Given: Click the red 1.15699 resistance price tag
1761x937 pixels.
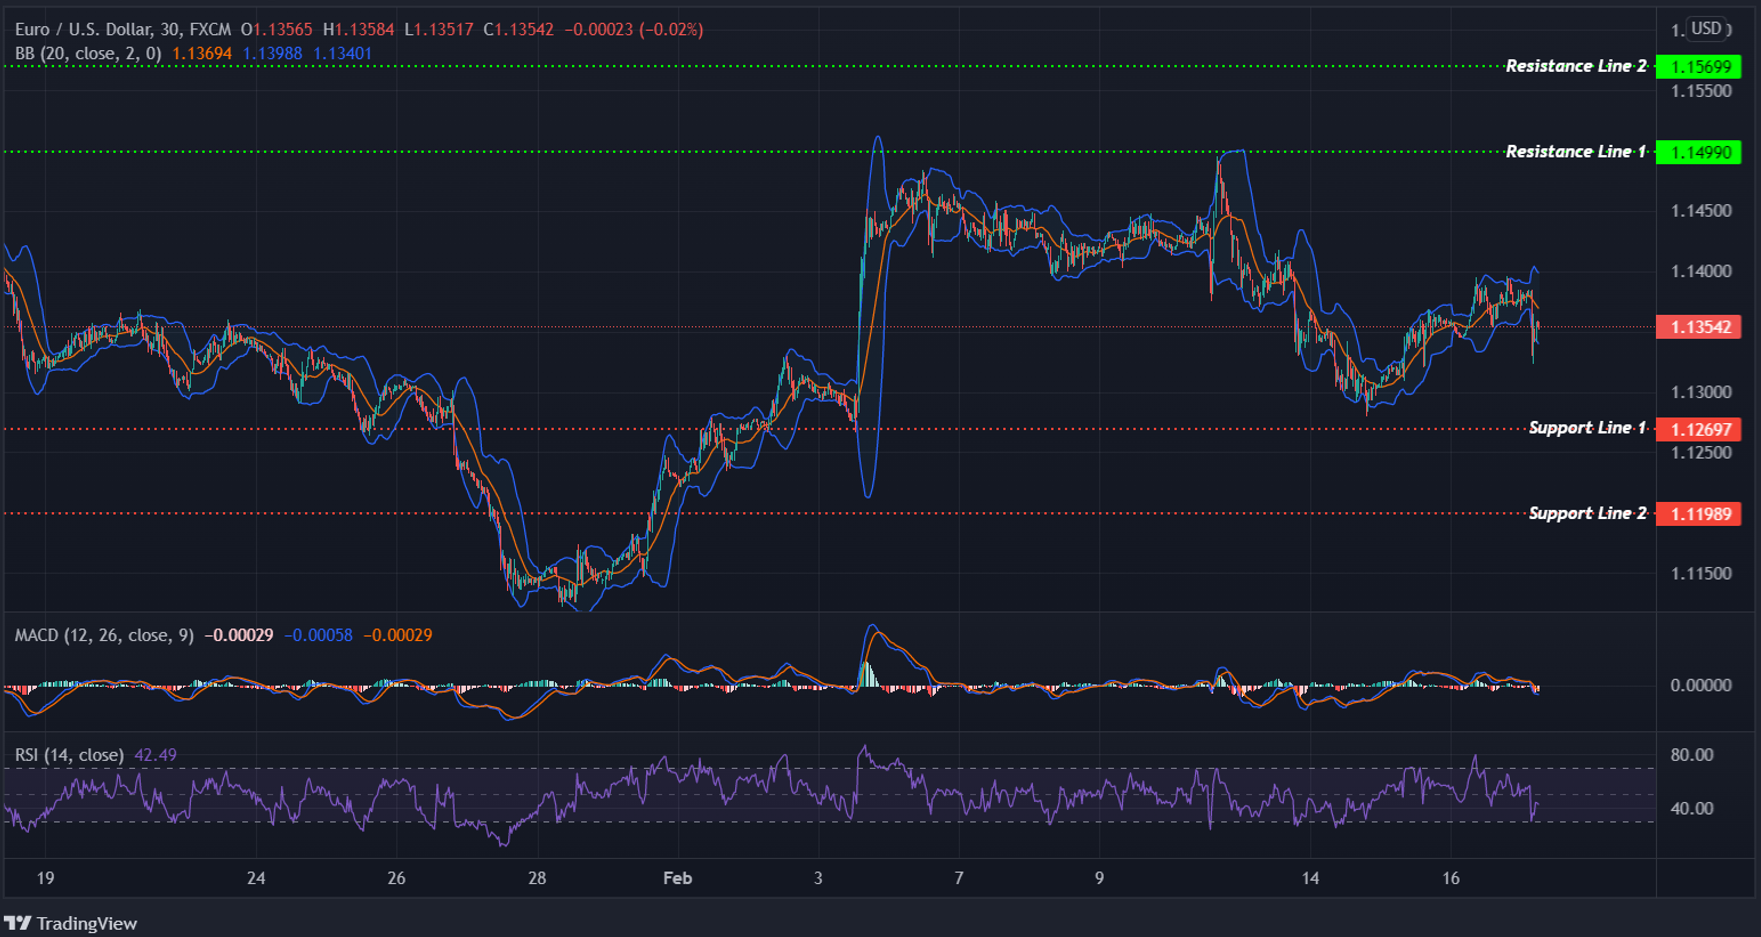Looking at the screenshot, I should [1700, 66].
